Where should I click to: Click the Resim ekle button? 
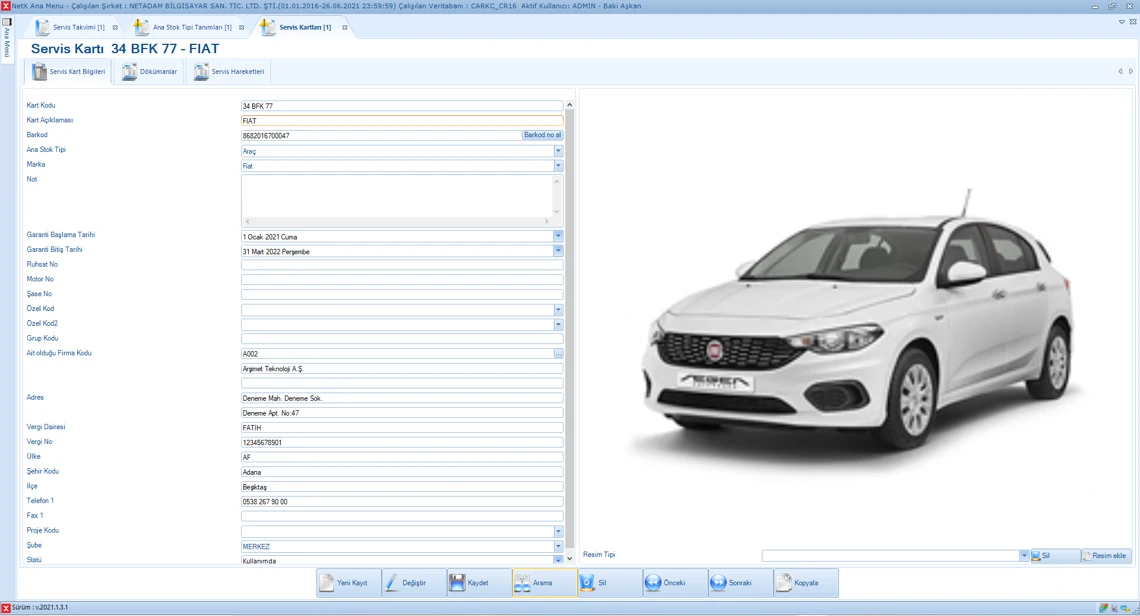(1105, 556)
